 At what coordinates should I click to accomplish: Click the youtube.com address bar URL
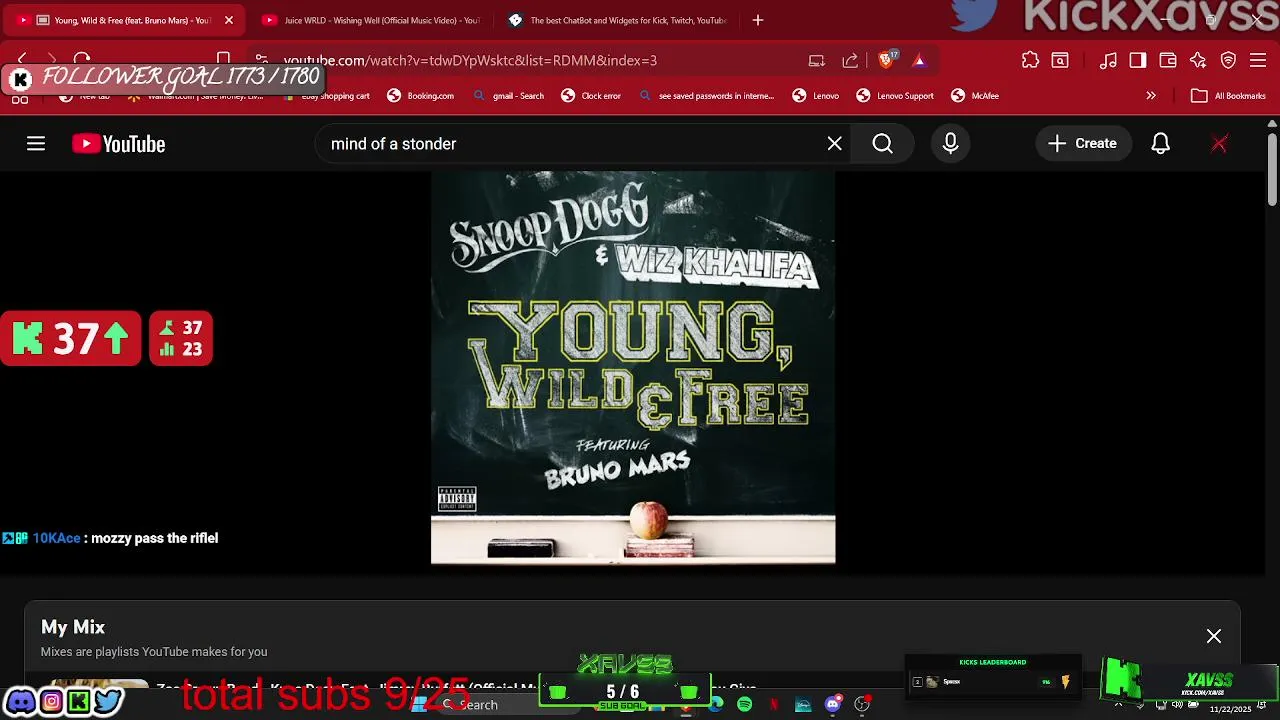point(470,60)
